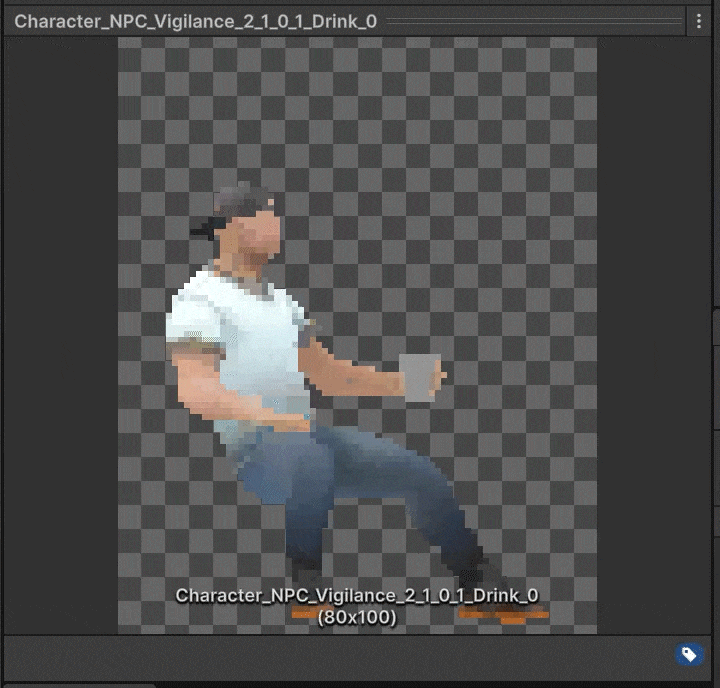Open the preview panel kebab menu
Viewport: 720px width, 688px height.
point(698,21)
